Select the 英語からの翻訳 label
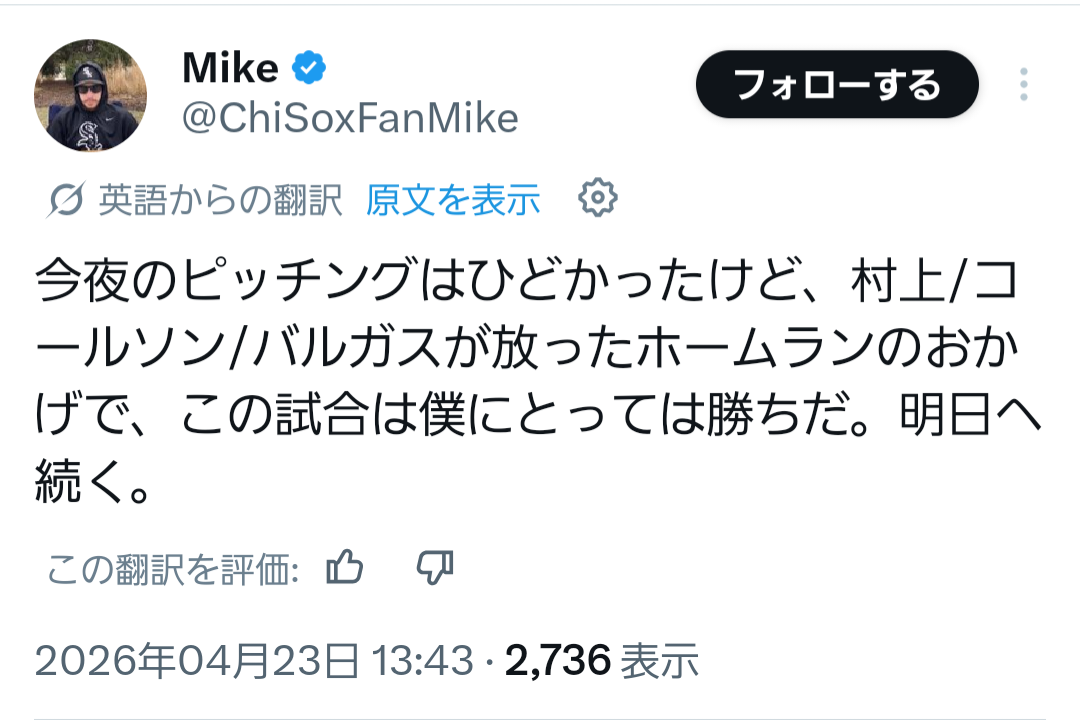This screenshot has width=1080, height=723. click(x=220, y=201)
